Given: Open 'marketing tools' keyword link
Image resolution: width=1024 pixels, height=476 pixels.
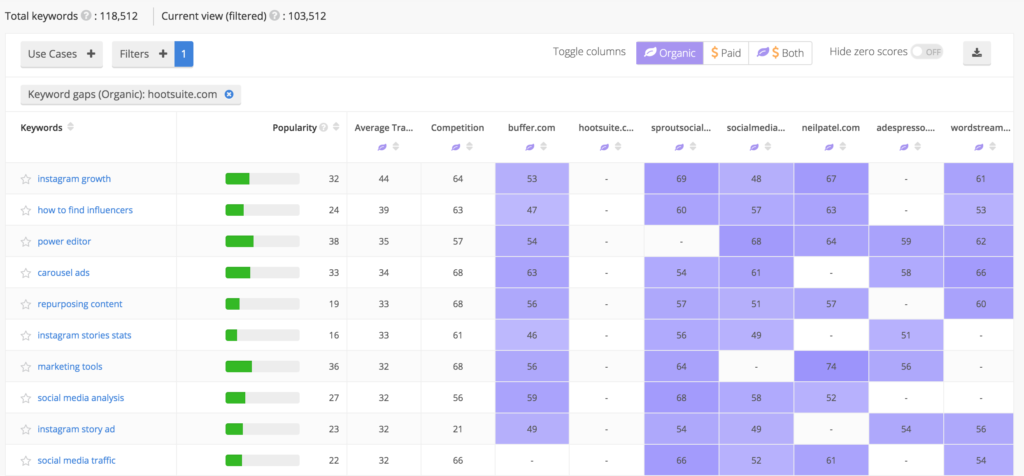Looking at the screenshot, I should (70, 367).
